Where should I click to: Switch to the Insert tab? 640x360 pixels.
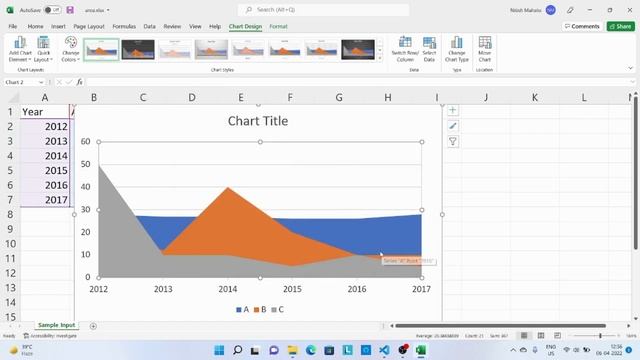click(58, 26)
